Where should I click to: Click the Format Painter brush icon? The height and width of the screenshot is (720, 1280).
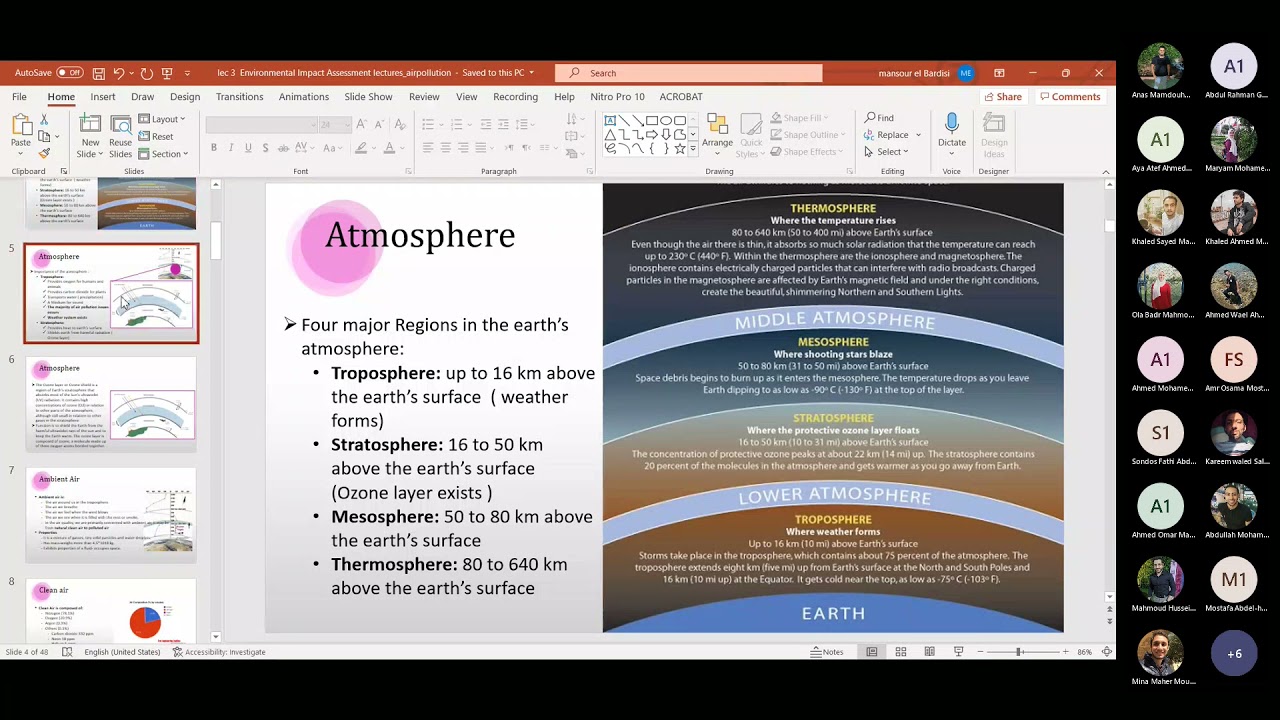point(44,153)
